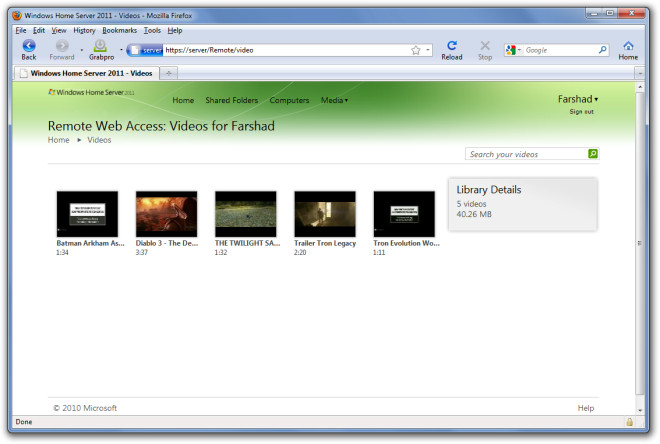Image resolution: width=660 pixels, height=444 pixels.
Task: Open the back/forward history dropdown arrow
Action: [x=81, y=50]
